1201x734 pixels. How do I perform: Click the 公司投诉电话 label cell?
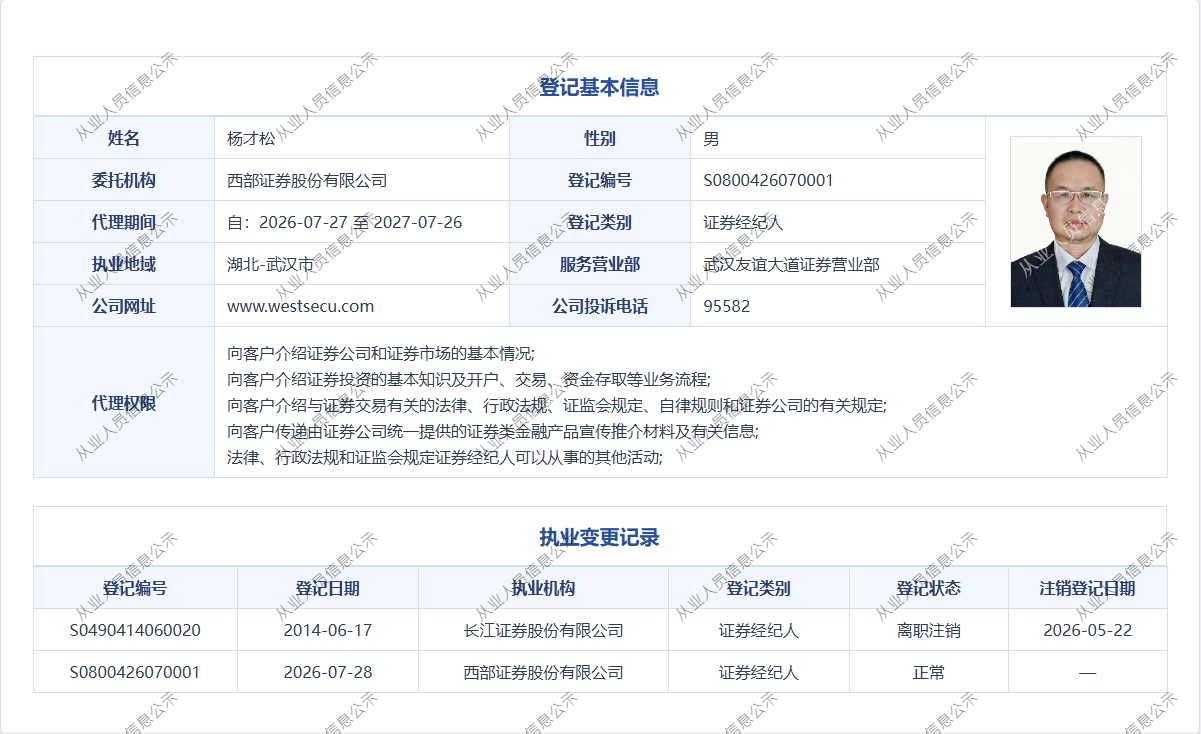coord(600,306)
